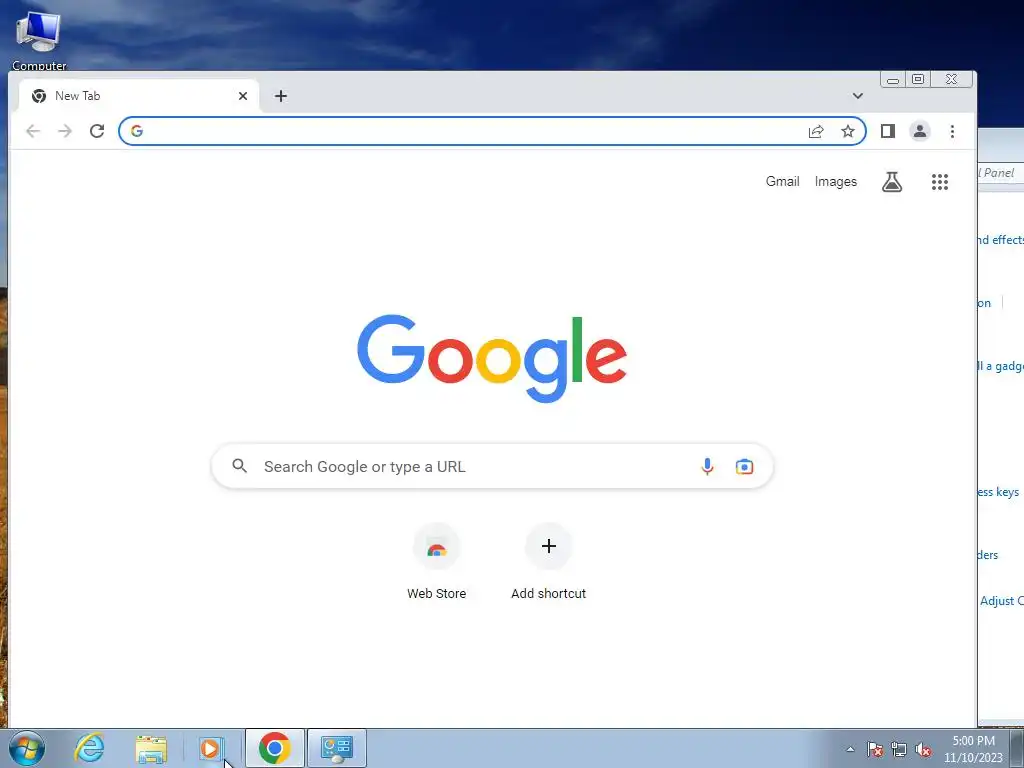Open Windows Explorer from the taskbar
The height and width of the screenshot is (768, 1024).
[x=151, y=748]
